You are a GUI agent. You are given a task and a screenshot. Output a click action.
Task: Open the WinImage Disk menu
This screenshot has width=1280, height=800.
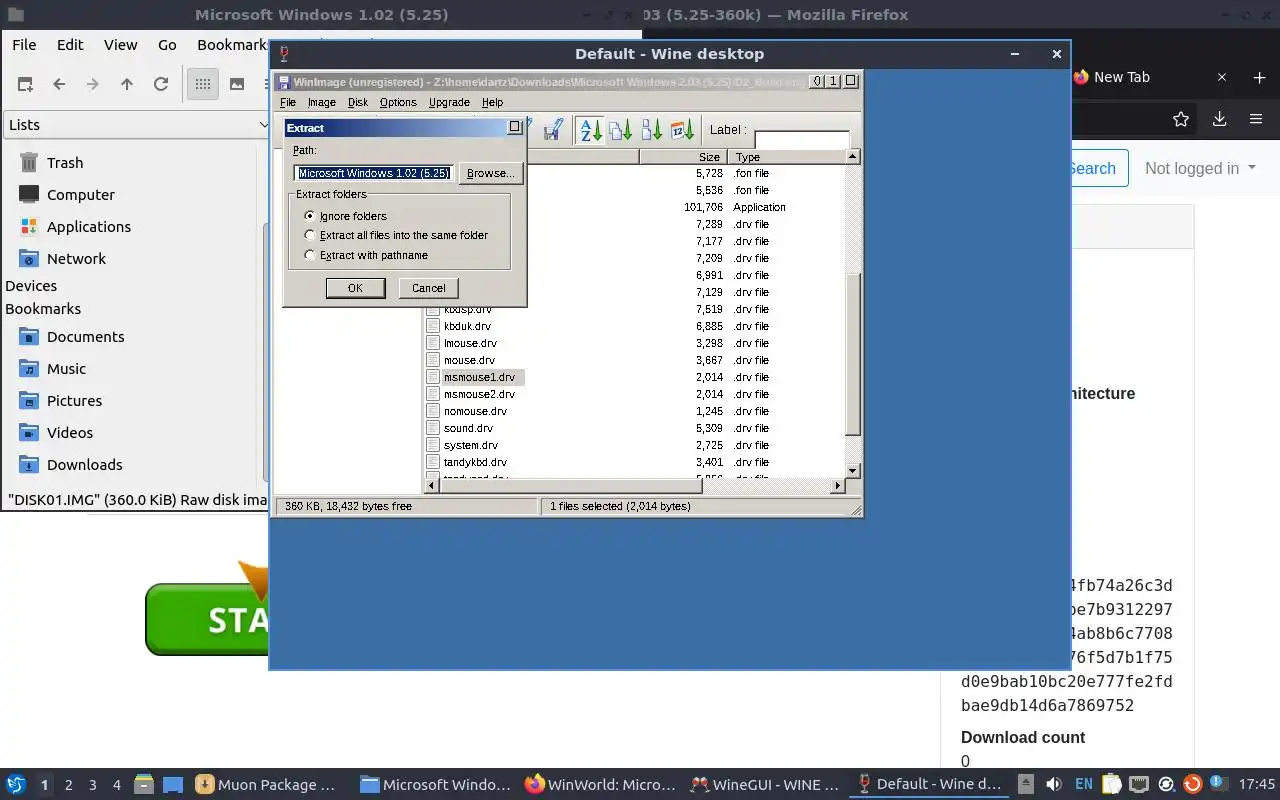click(358, 102)
